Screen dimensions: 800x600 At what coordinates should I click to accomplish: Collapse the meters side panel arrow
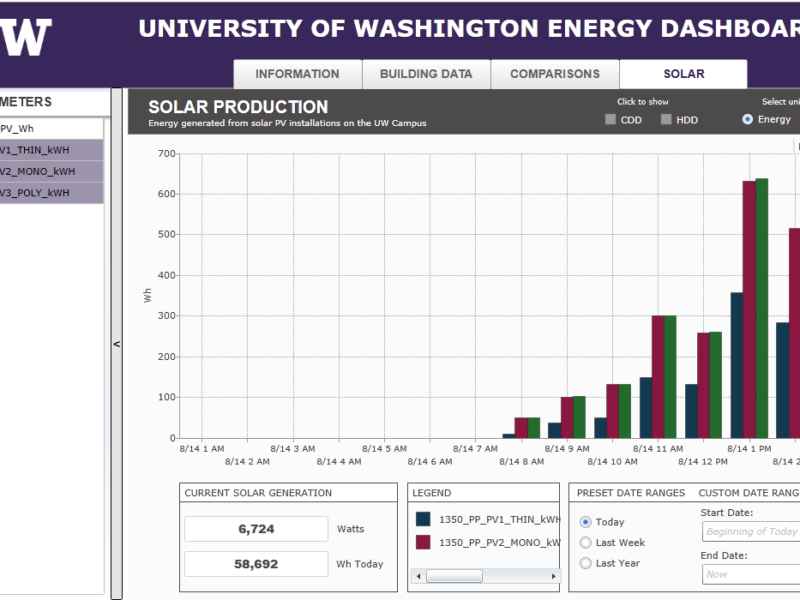116,344
